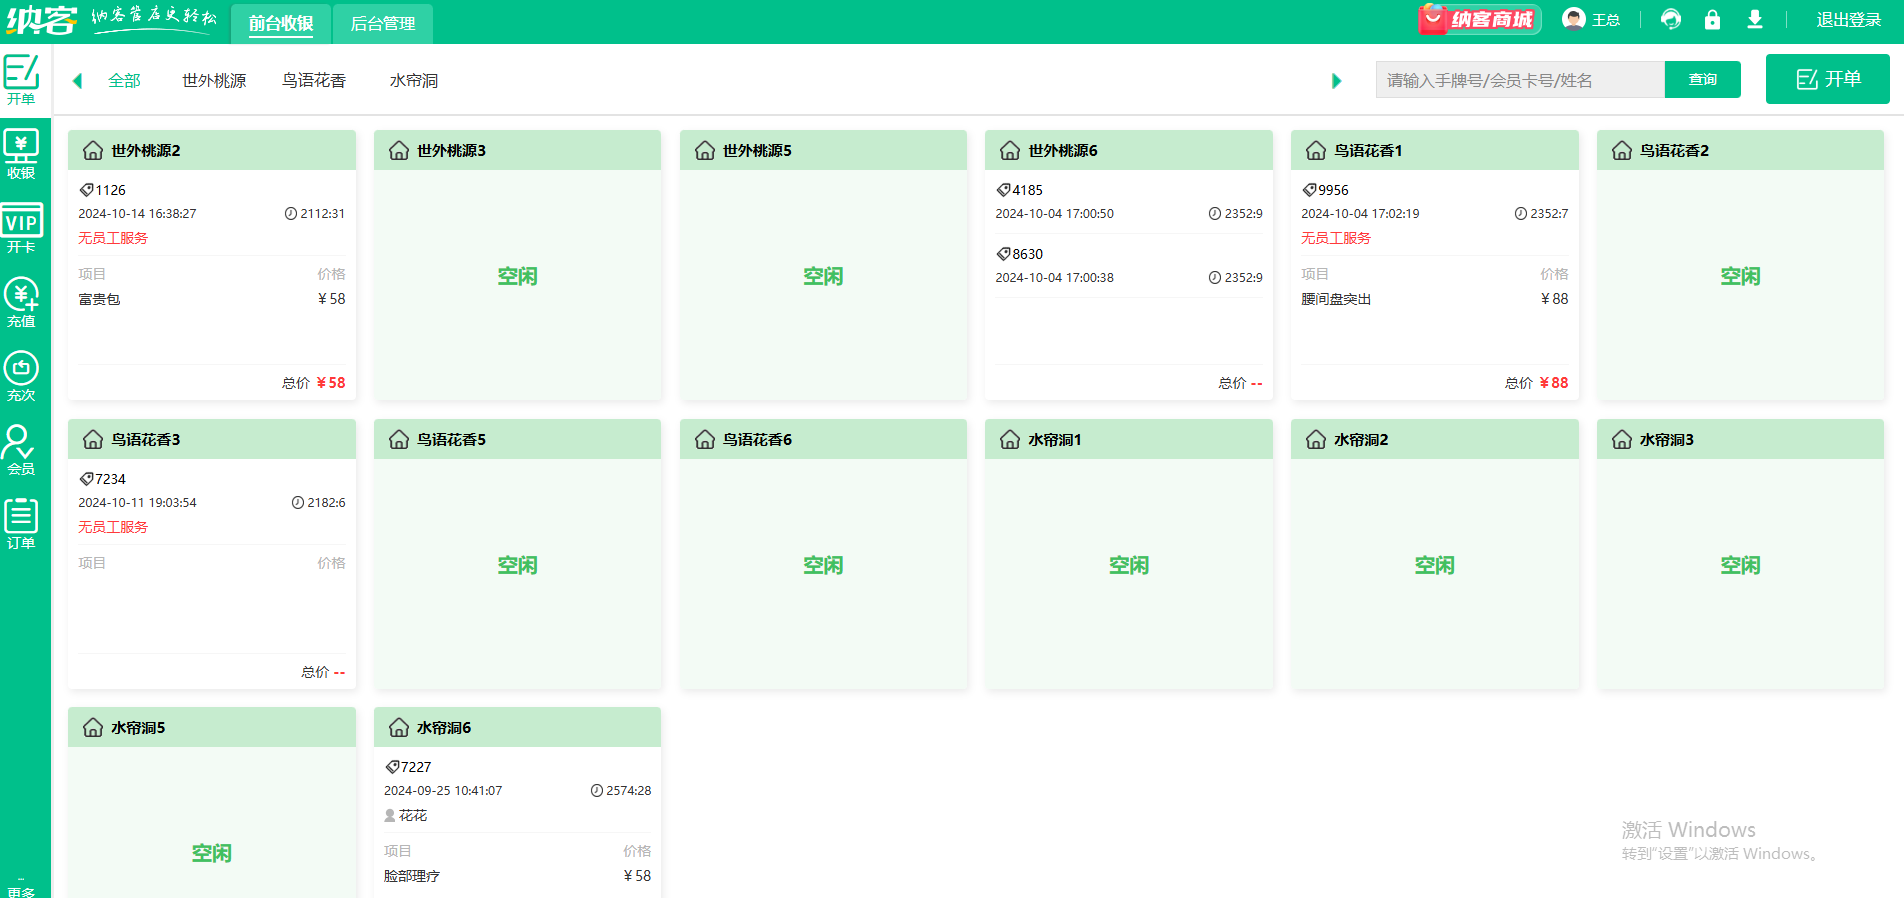The width and height of the screenshot is (1904, 898).
Task: Open the idle room 世外桃源3 card
Action: coord(517,276)
